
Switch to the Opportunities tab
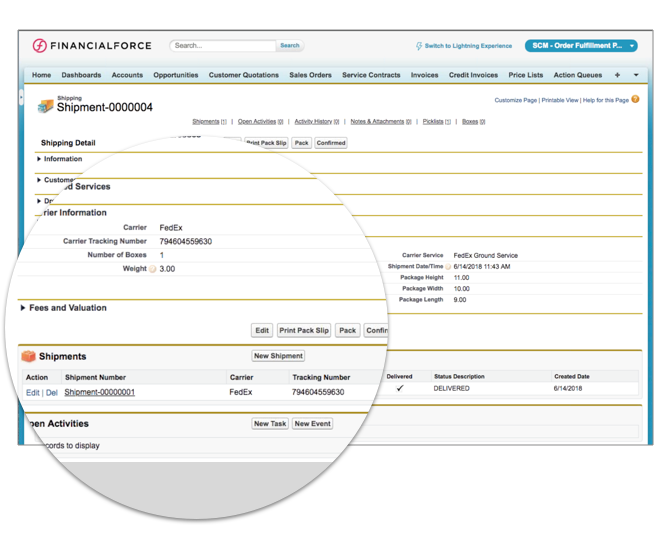tap(176, 75)
